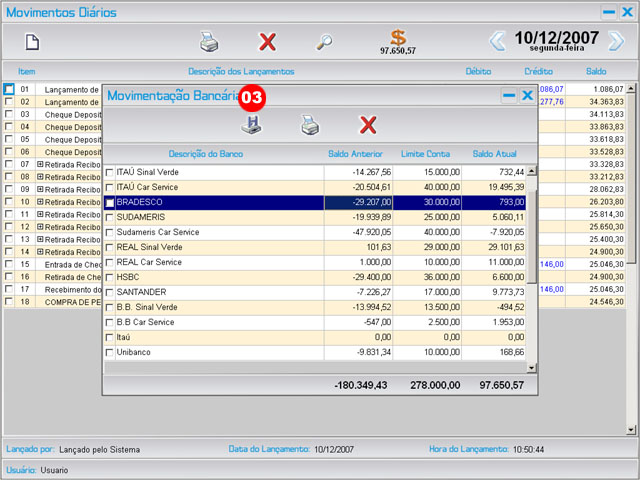Open the magnifying glass search tool
The width and height of the screenshot is (640, 480).
324,42
